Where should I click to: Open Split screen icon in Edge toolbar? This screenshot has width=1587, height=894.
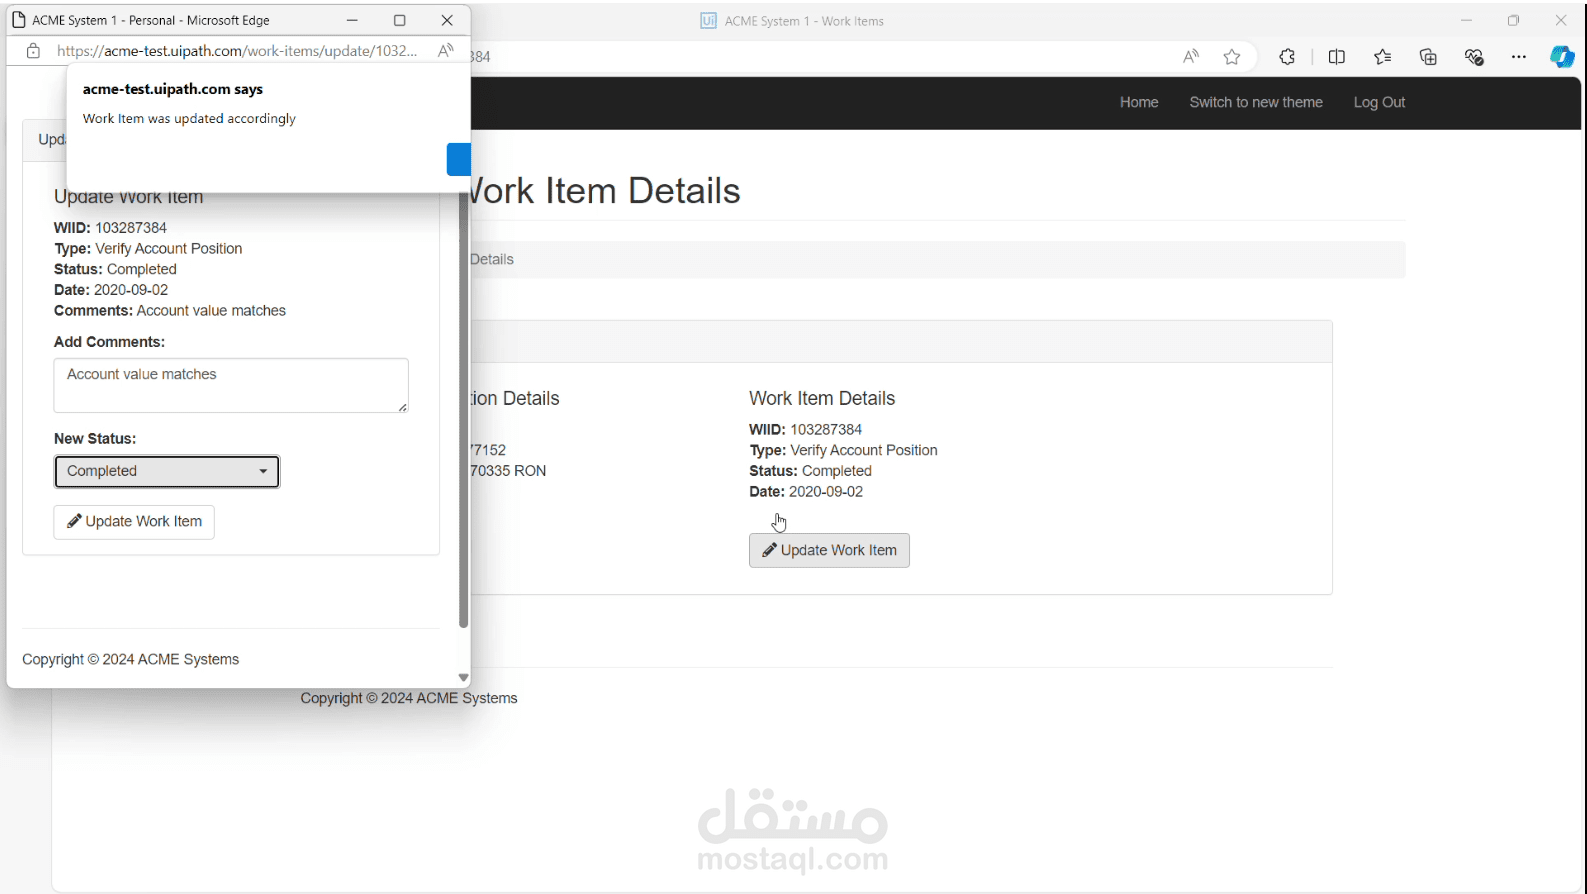[1337, 57]
